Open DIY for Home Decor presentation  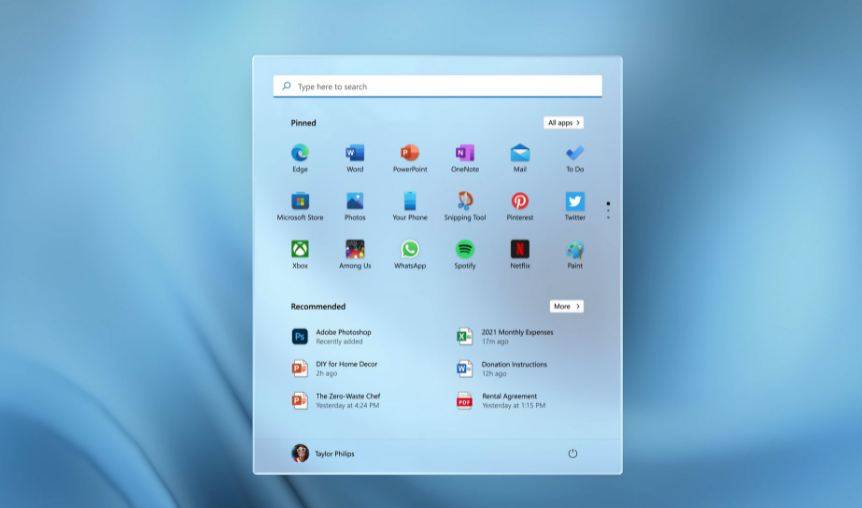coord(334,368)
